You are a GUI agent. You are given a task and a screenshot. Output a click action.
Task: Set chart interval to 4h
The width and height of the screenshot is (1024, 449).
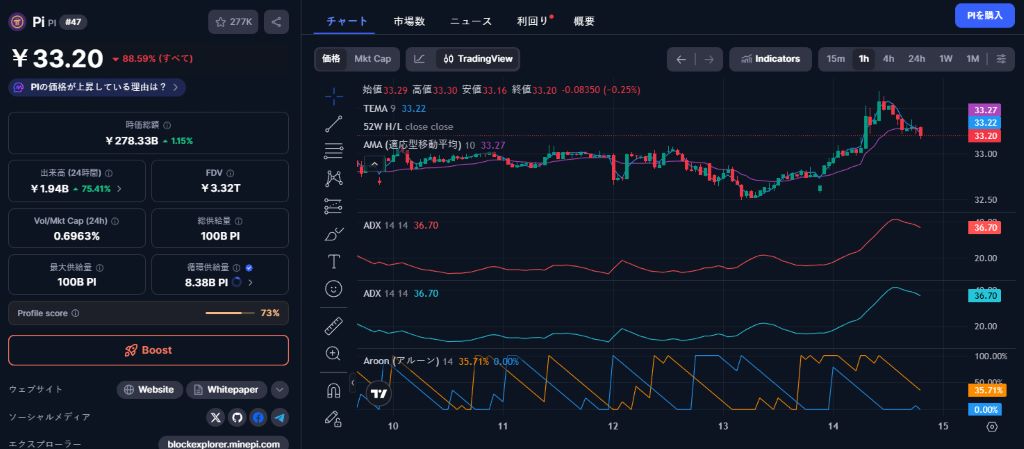tap(889, 59)
